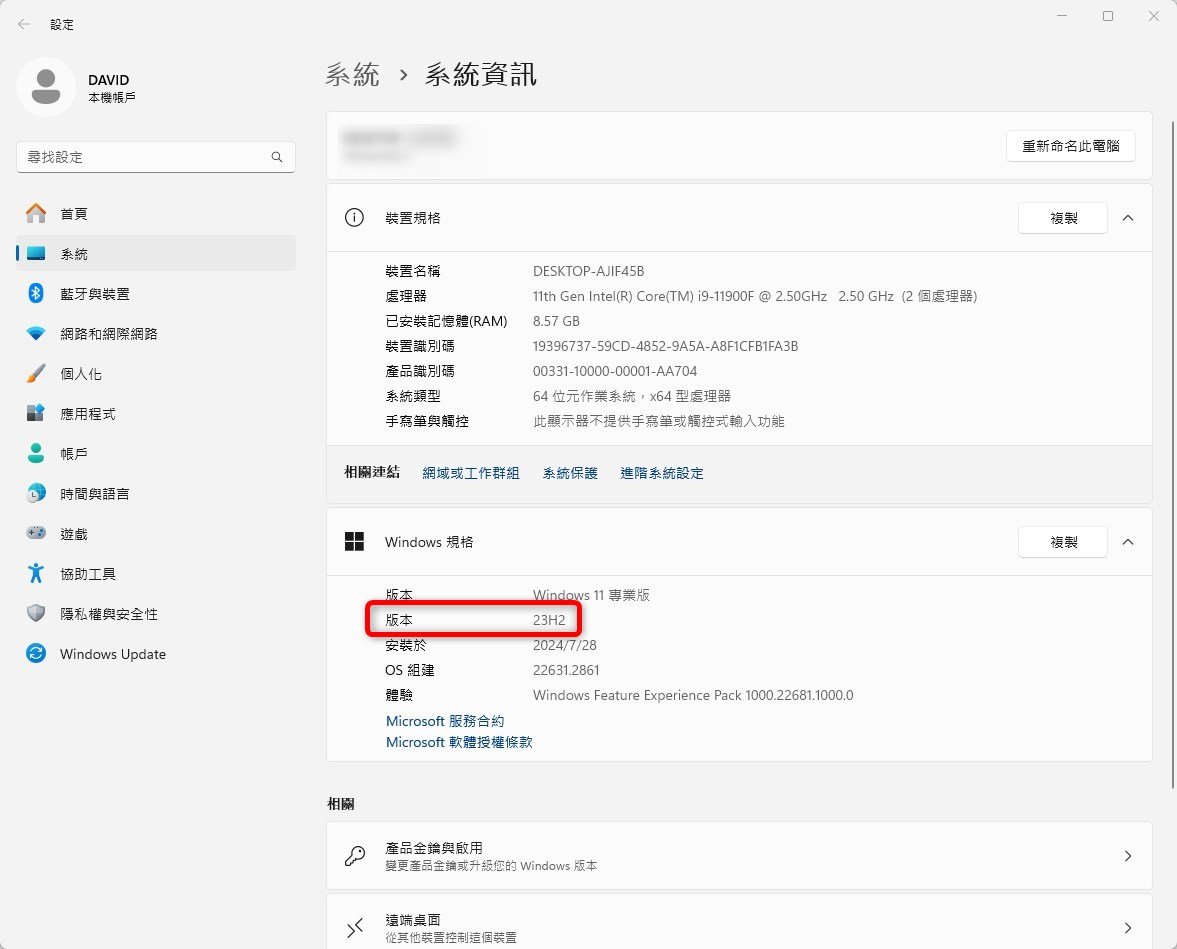Viewport: 1177px width, 949px height.
Task: Click the Windows Feature Experience Pack text
Action: 693,695
